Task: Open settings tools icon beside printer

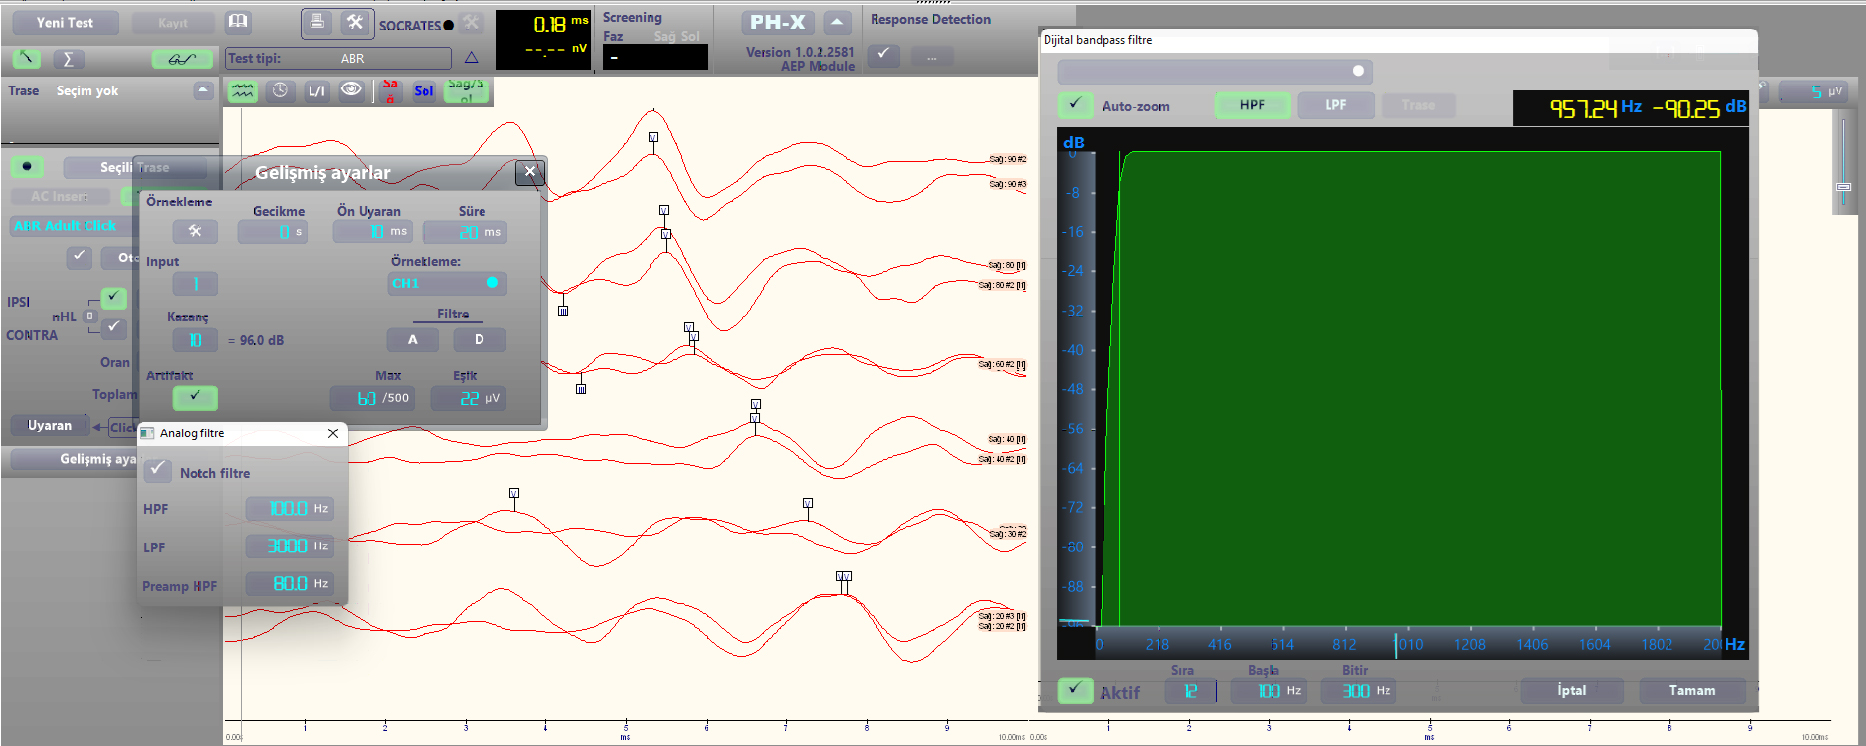Action: click(x=355, y=22)
